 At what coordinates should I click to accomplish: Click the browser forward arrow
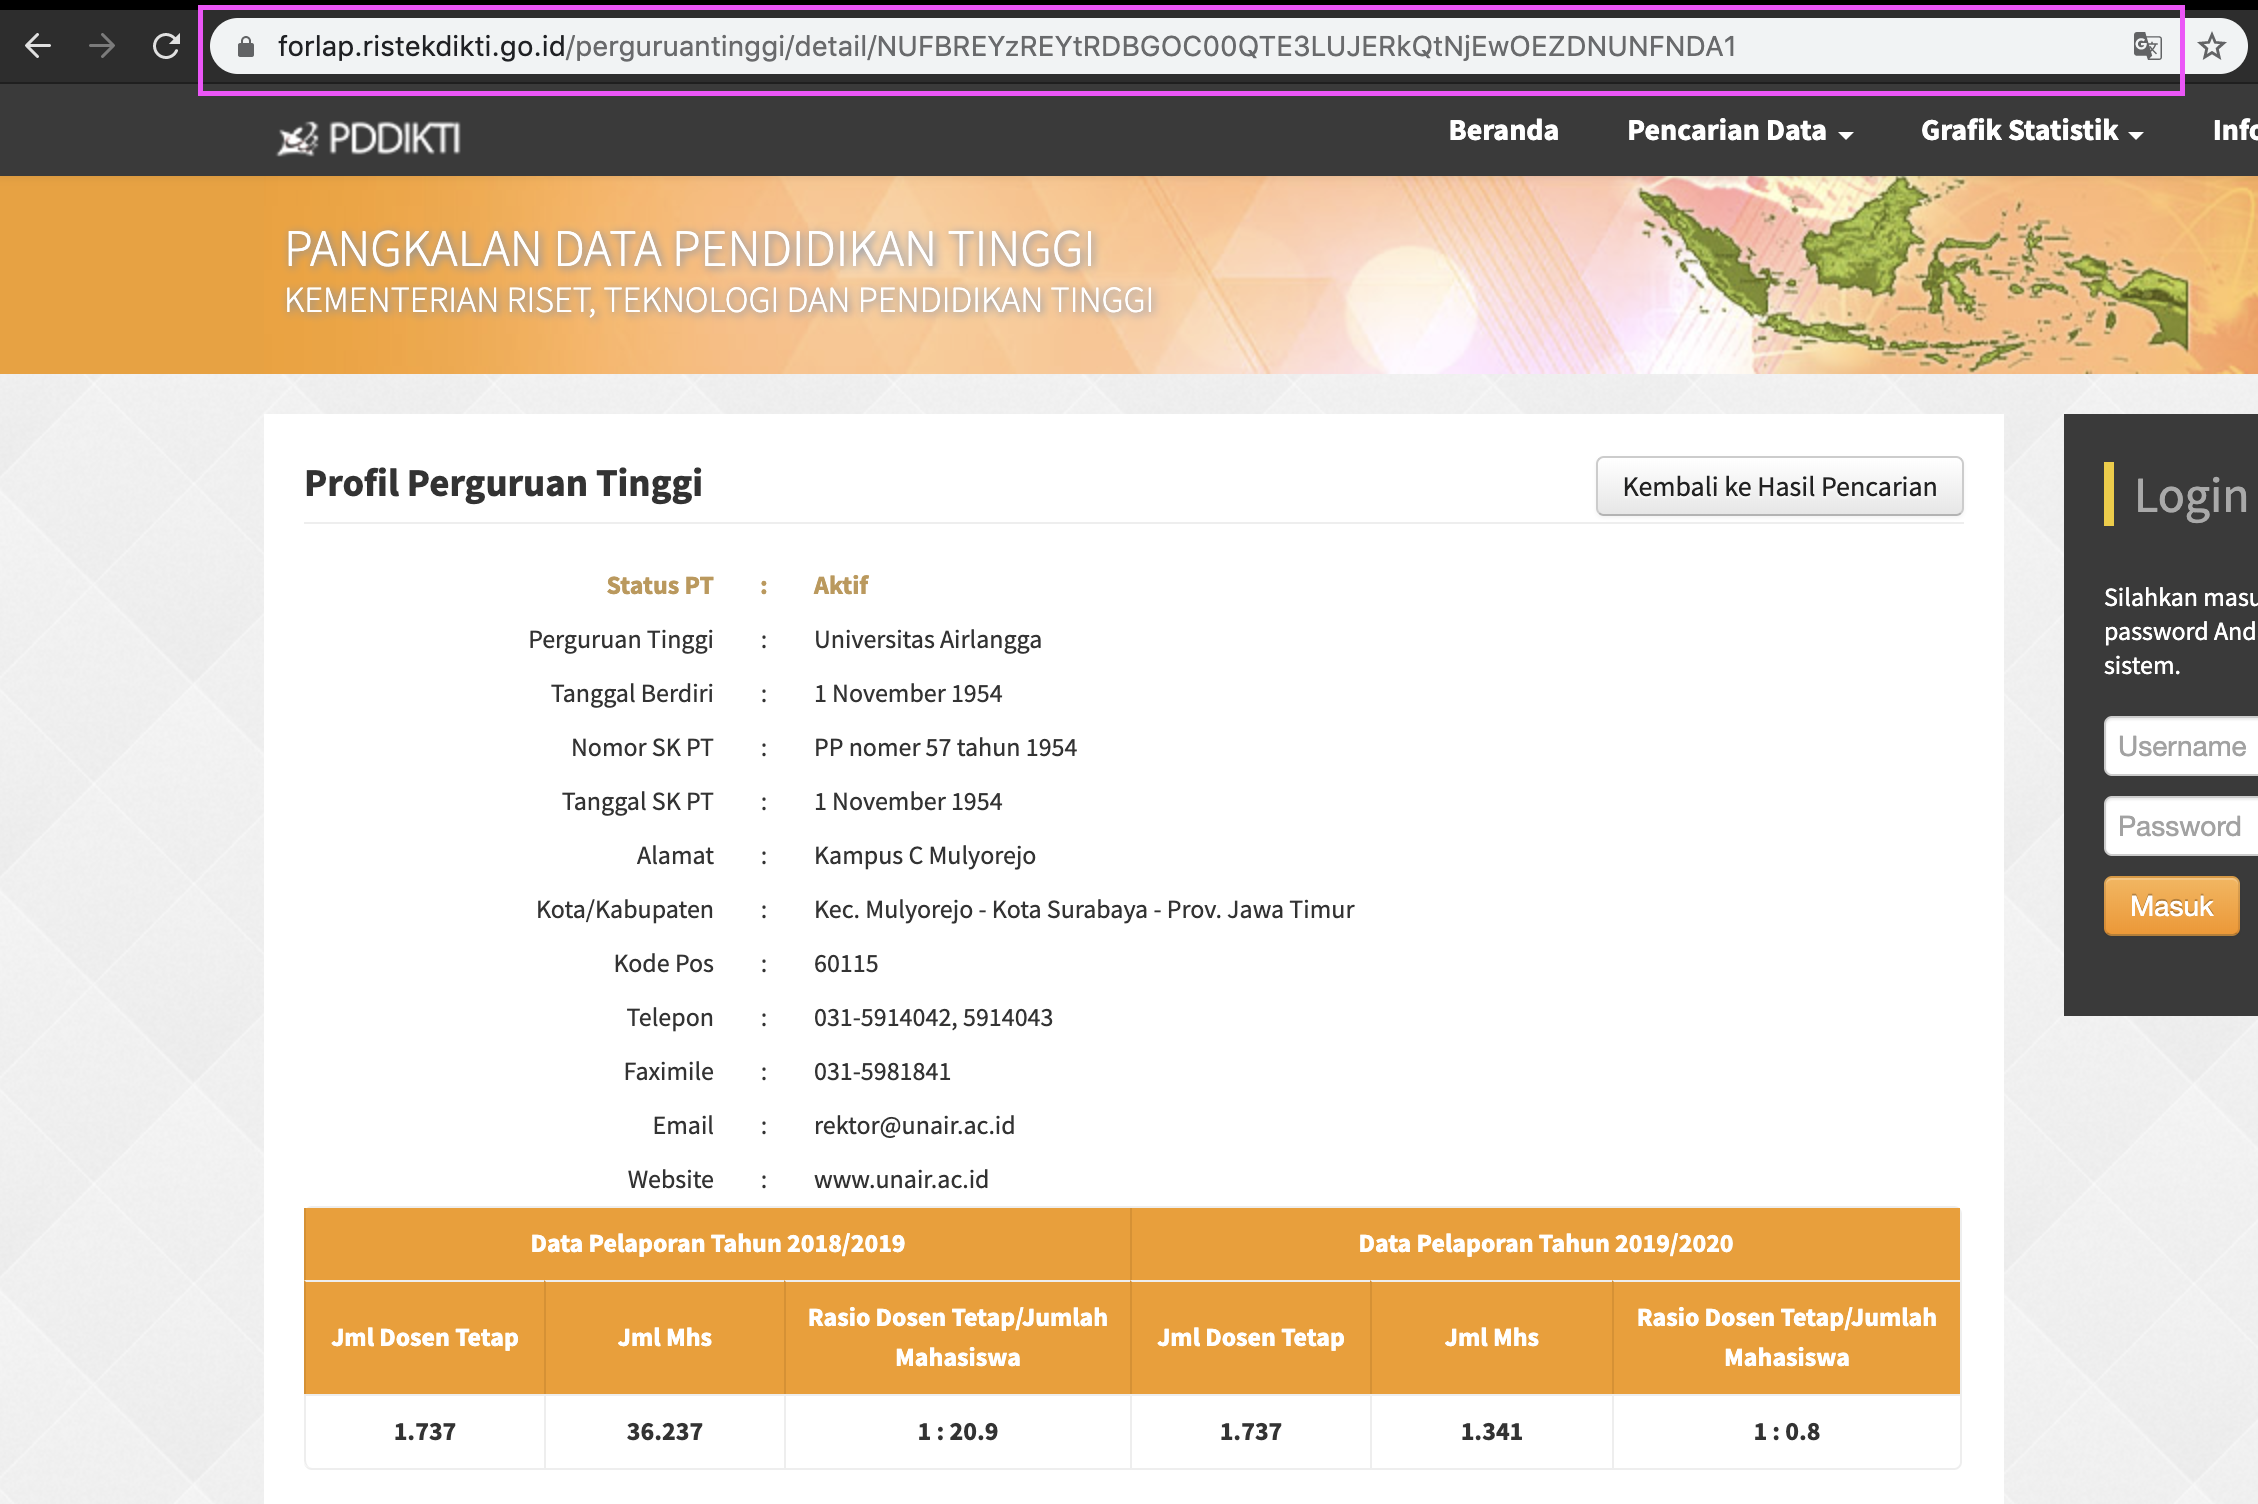click(102, 46)
